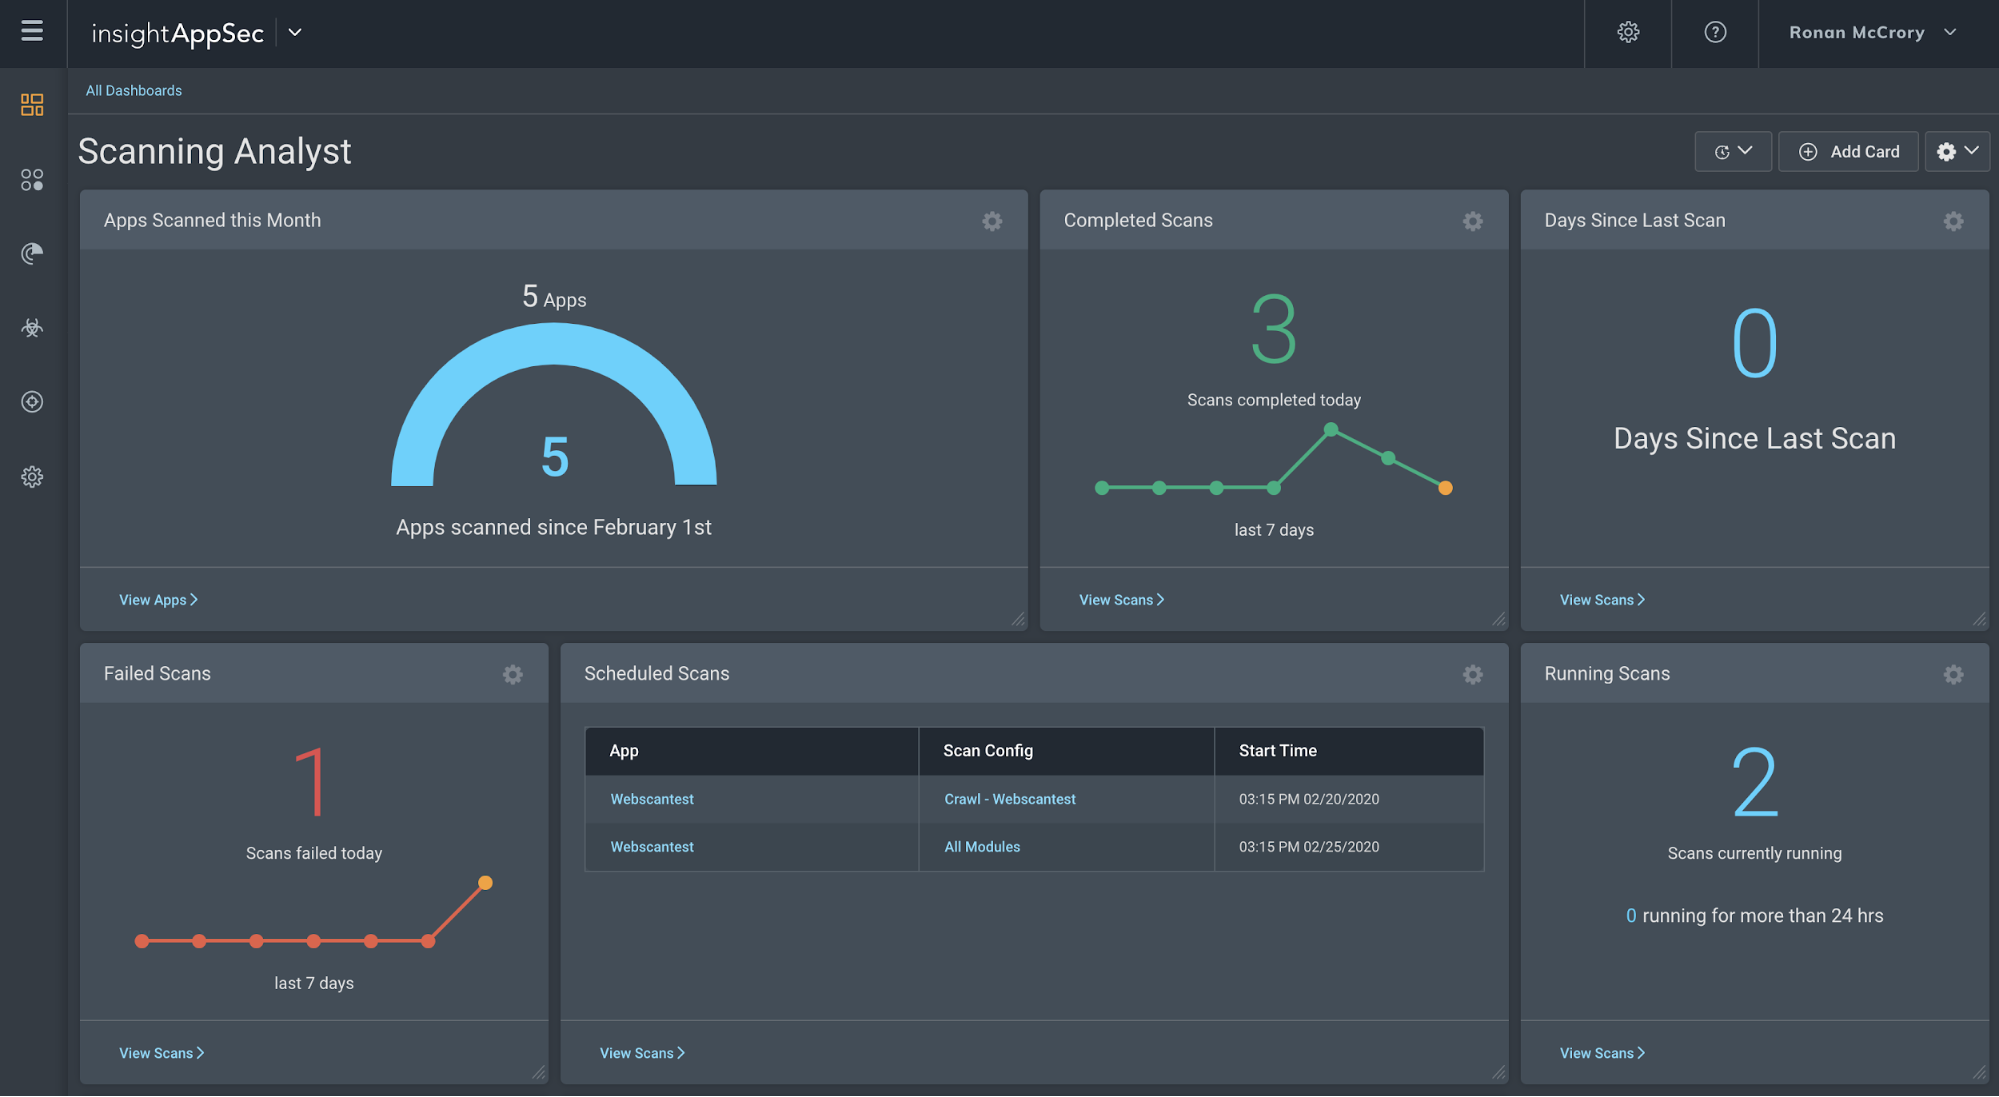Toggle the Days Since Last Scan card settings
This screenshot has width=1999, height=1097.
pyautogui.click(x=1956, y=220)
